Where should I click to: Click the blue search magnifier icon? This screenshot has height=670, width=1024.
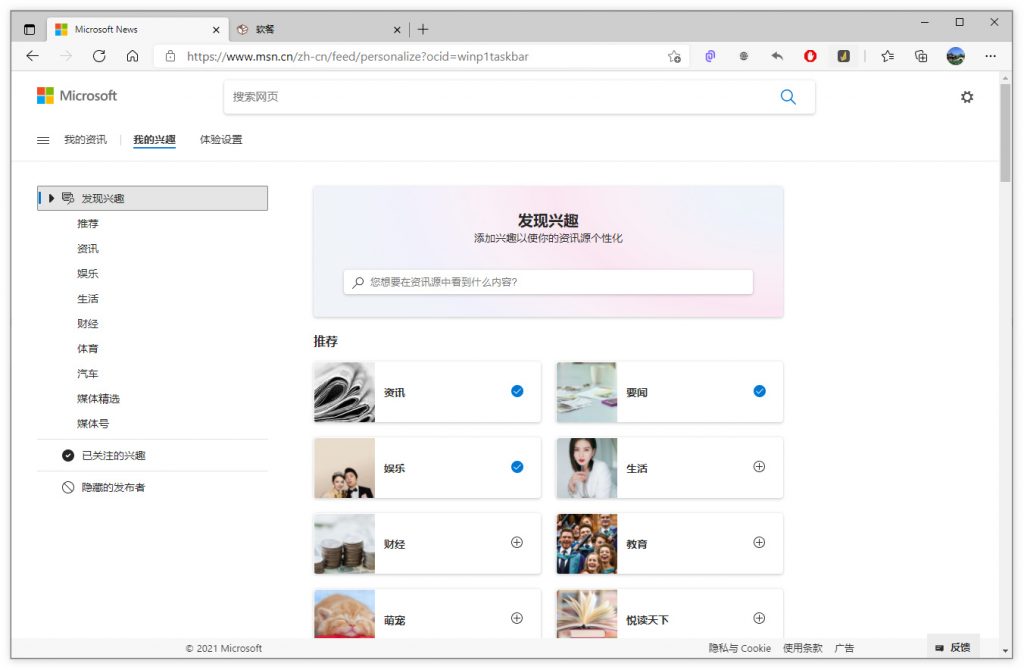pos(788,97)
